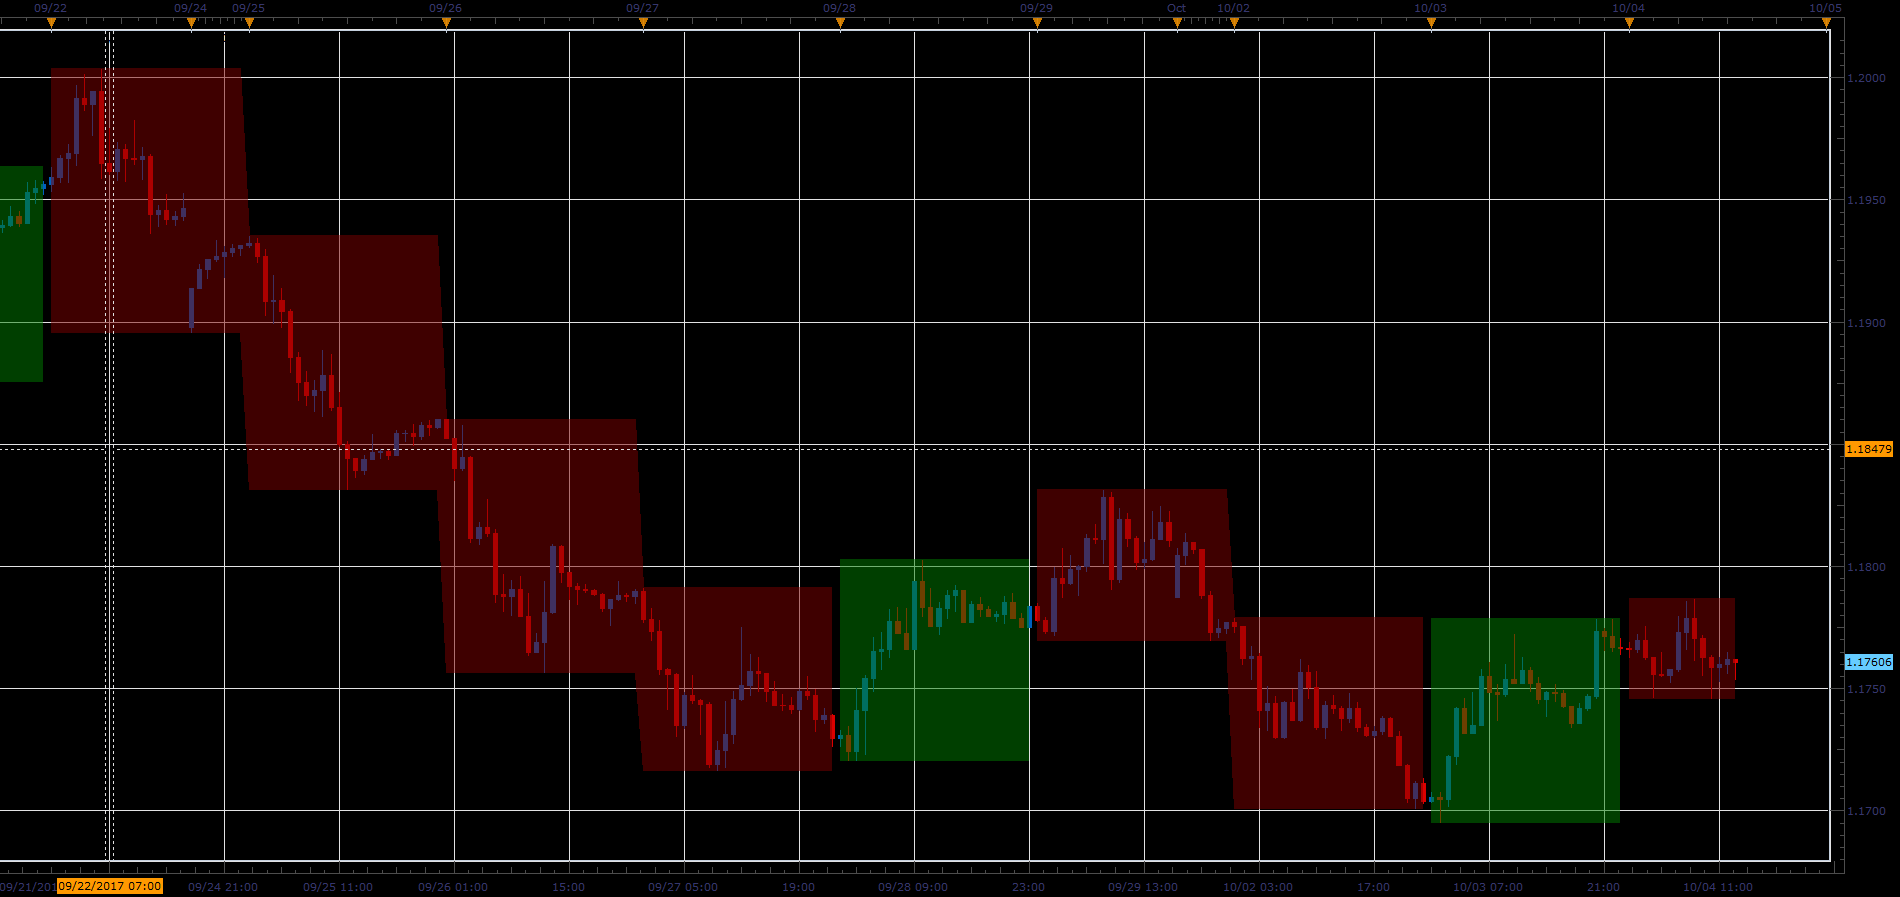Screen dimensions: 1900x897
Task: Click the 17:00 time axis label
Action: [1373, 887]
